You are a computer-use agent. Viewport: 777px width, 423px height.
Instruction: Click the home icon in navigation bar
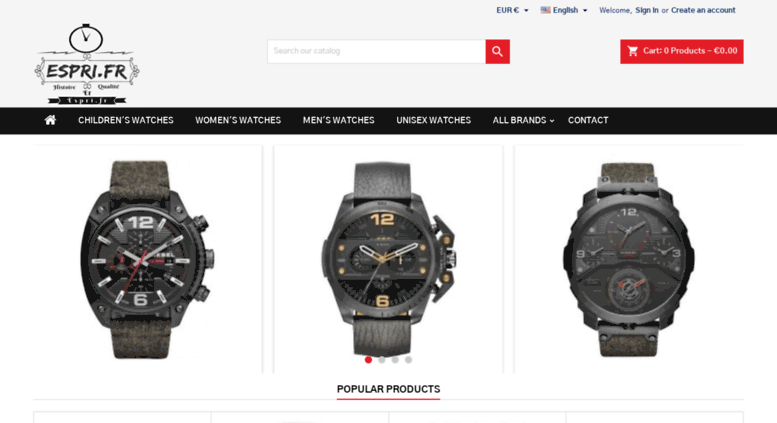click(50, 120)
